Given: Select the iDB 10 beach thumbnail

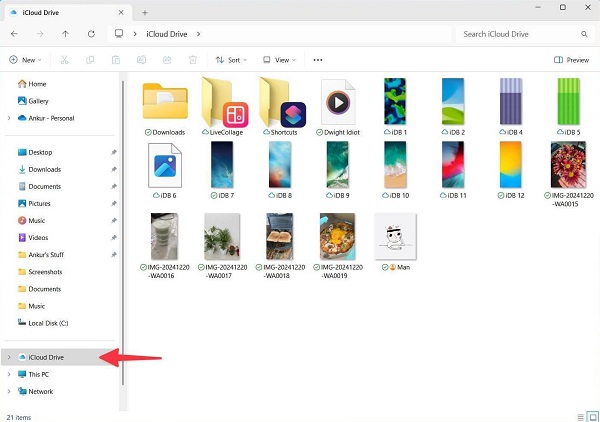Looking at the screenshot, I should tap(395, 165).
